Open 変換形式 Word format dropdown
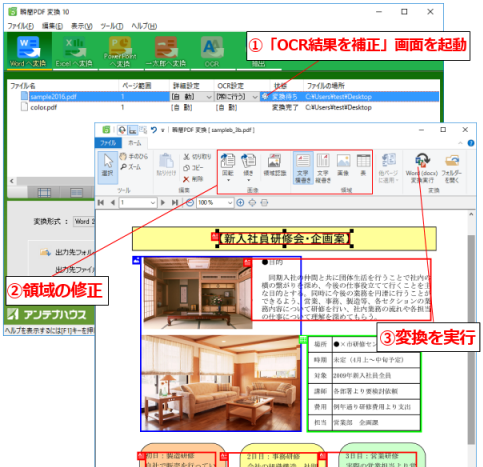The image size is (483, 467). point(84,221)
